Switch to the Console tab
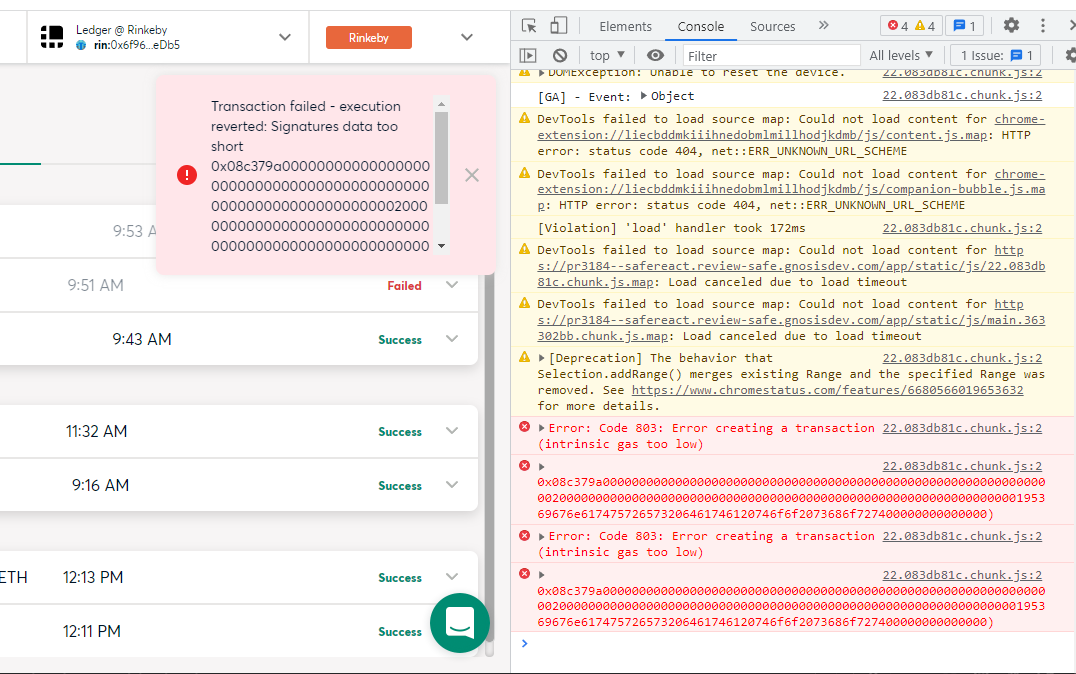This screenshot has width=1076, height=674. 701,26
